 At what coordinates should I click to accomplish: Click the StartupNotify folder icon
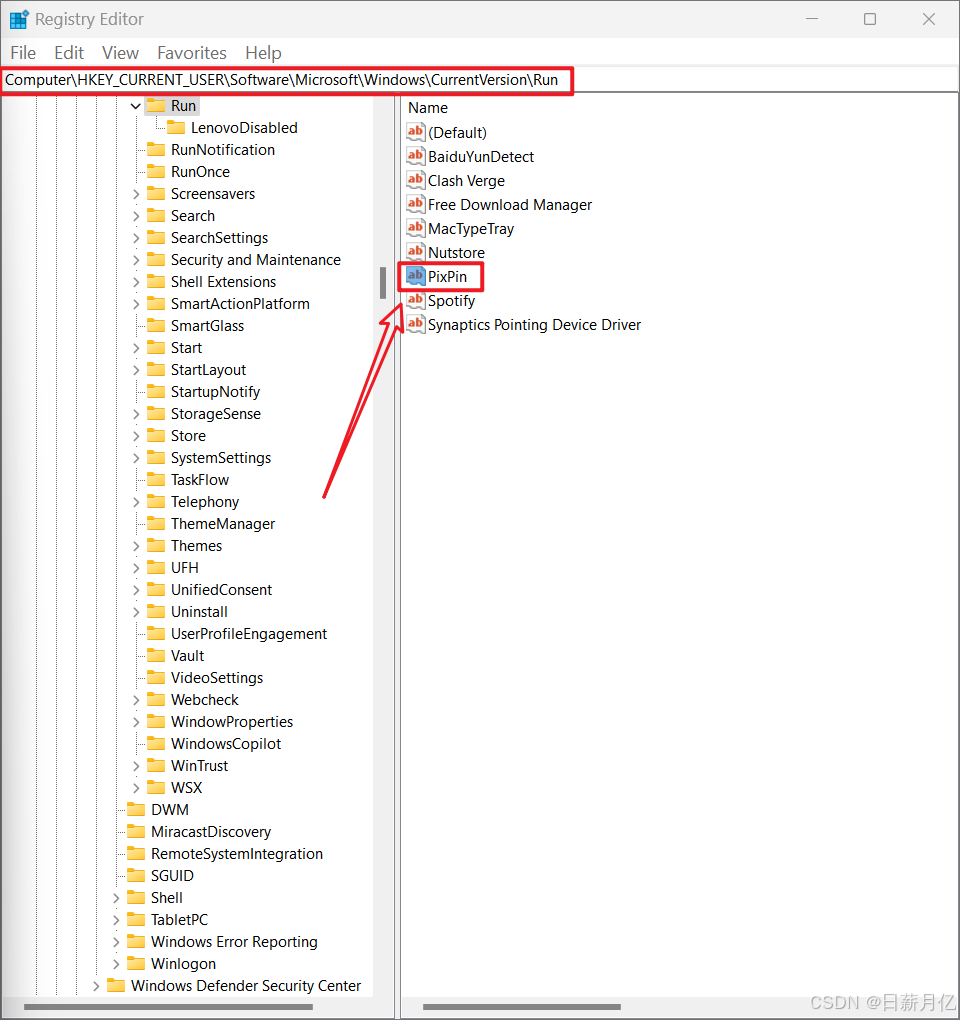(x=155, y=392)
